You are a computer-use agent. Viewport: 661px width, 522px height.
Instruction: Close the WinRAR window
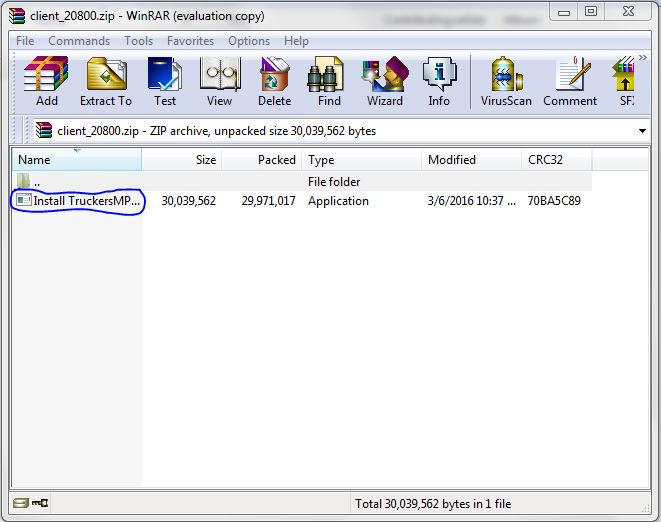pos(628,12)
